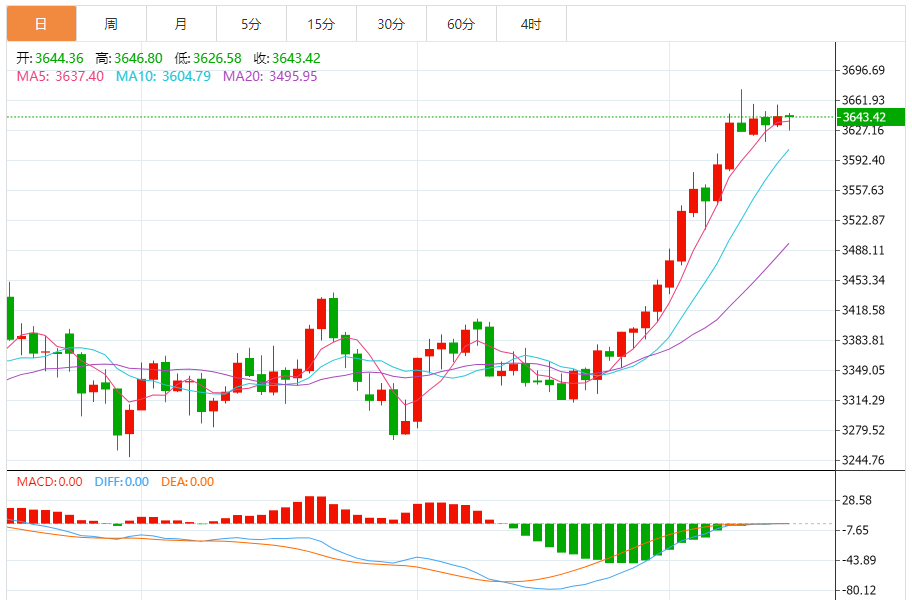The width and height of the screenshot is (912, 600).
Task: Select the 日 daily chart tab
Action: 41,24
